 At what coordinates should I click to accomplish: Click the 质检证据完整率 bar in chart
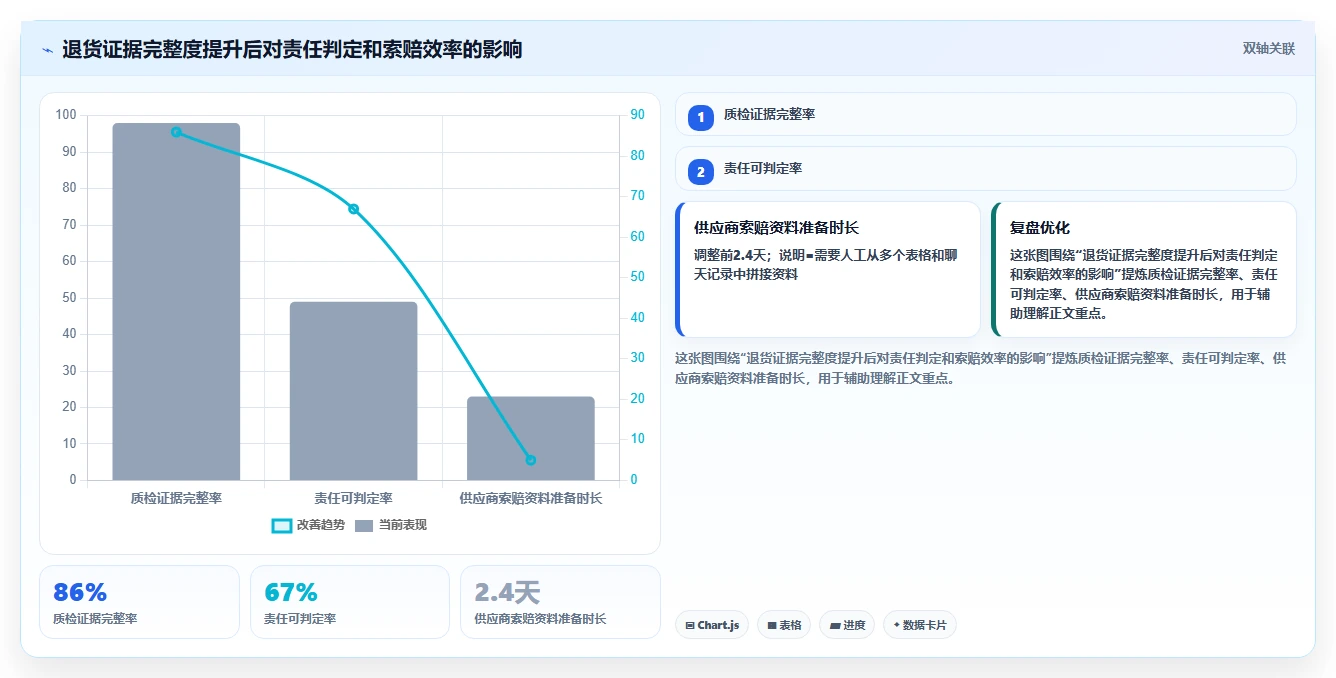176,302
